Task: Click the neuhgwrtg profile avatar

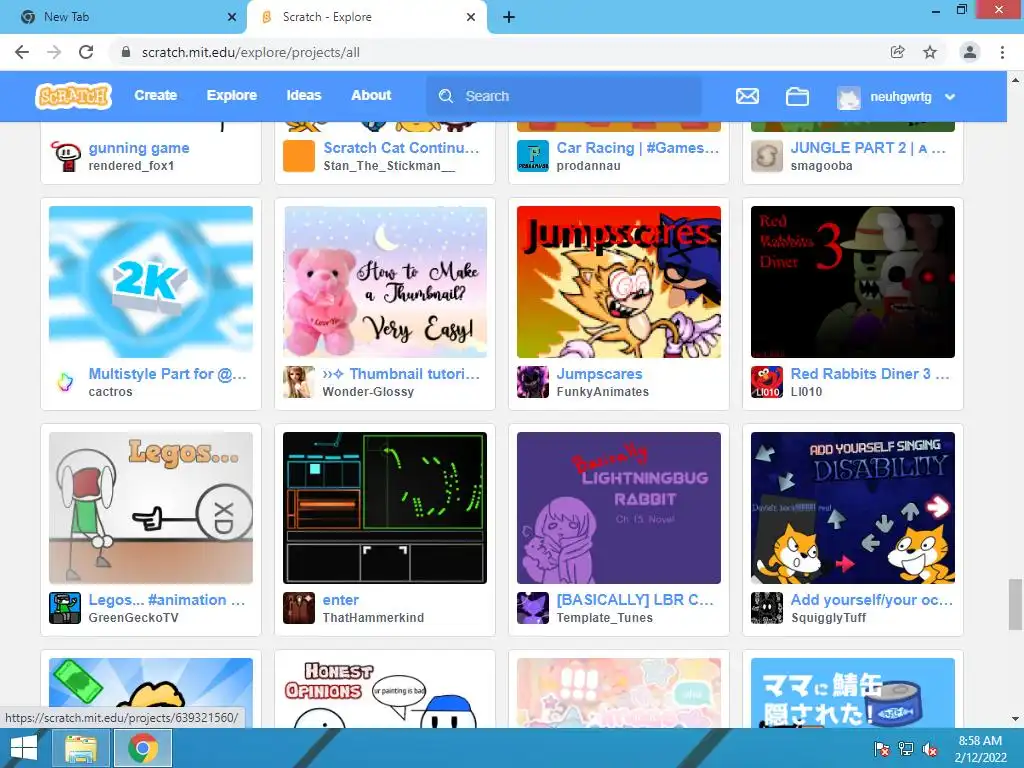Action: (x=848, y=97)
